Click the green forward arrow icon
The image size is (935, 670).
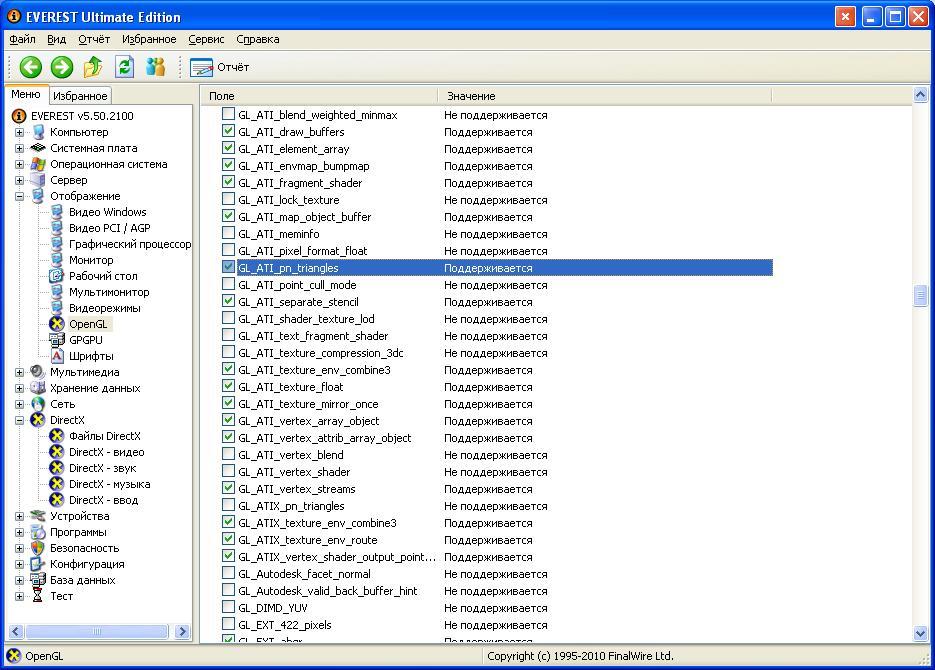click(x=60, y=66)
